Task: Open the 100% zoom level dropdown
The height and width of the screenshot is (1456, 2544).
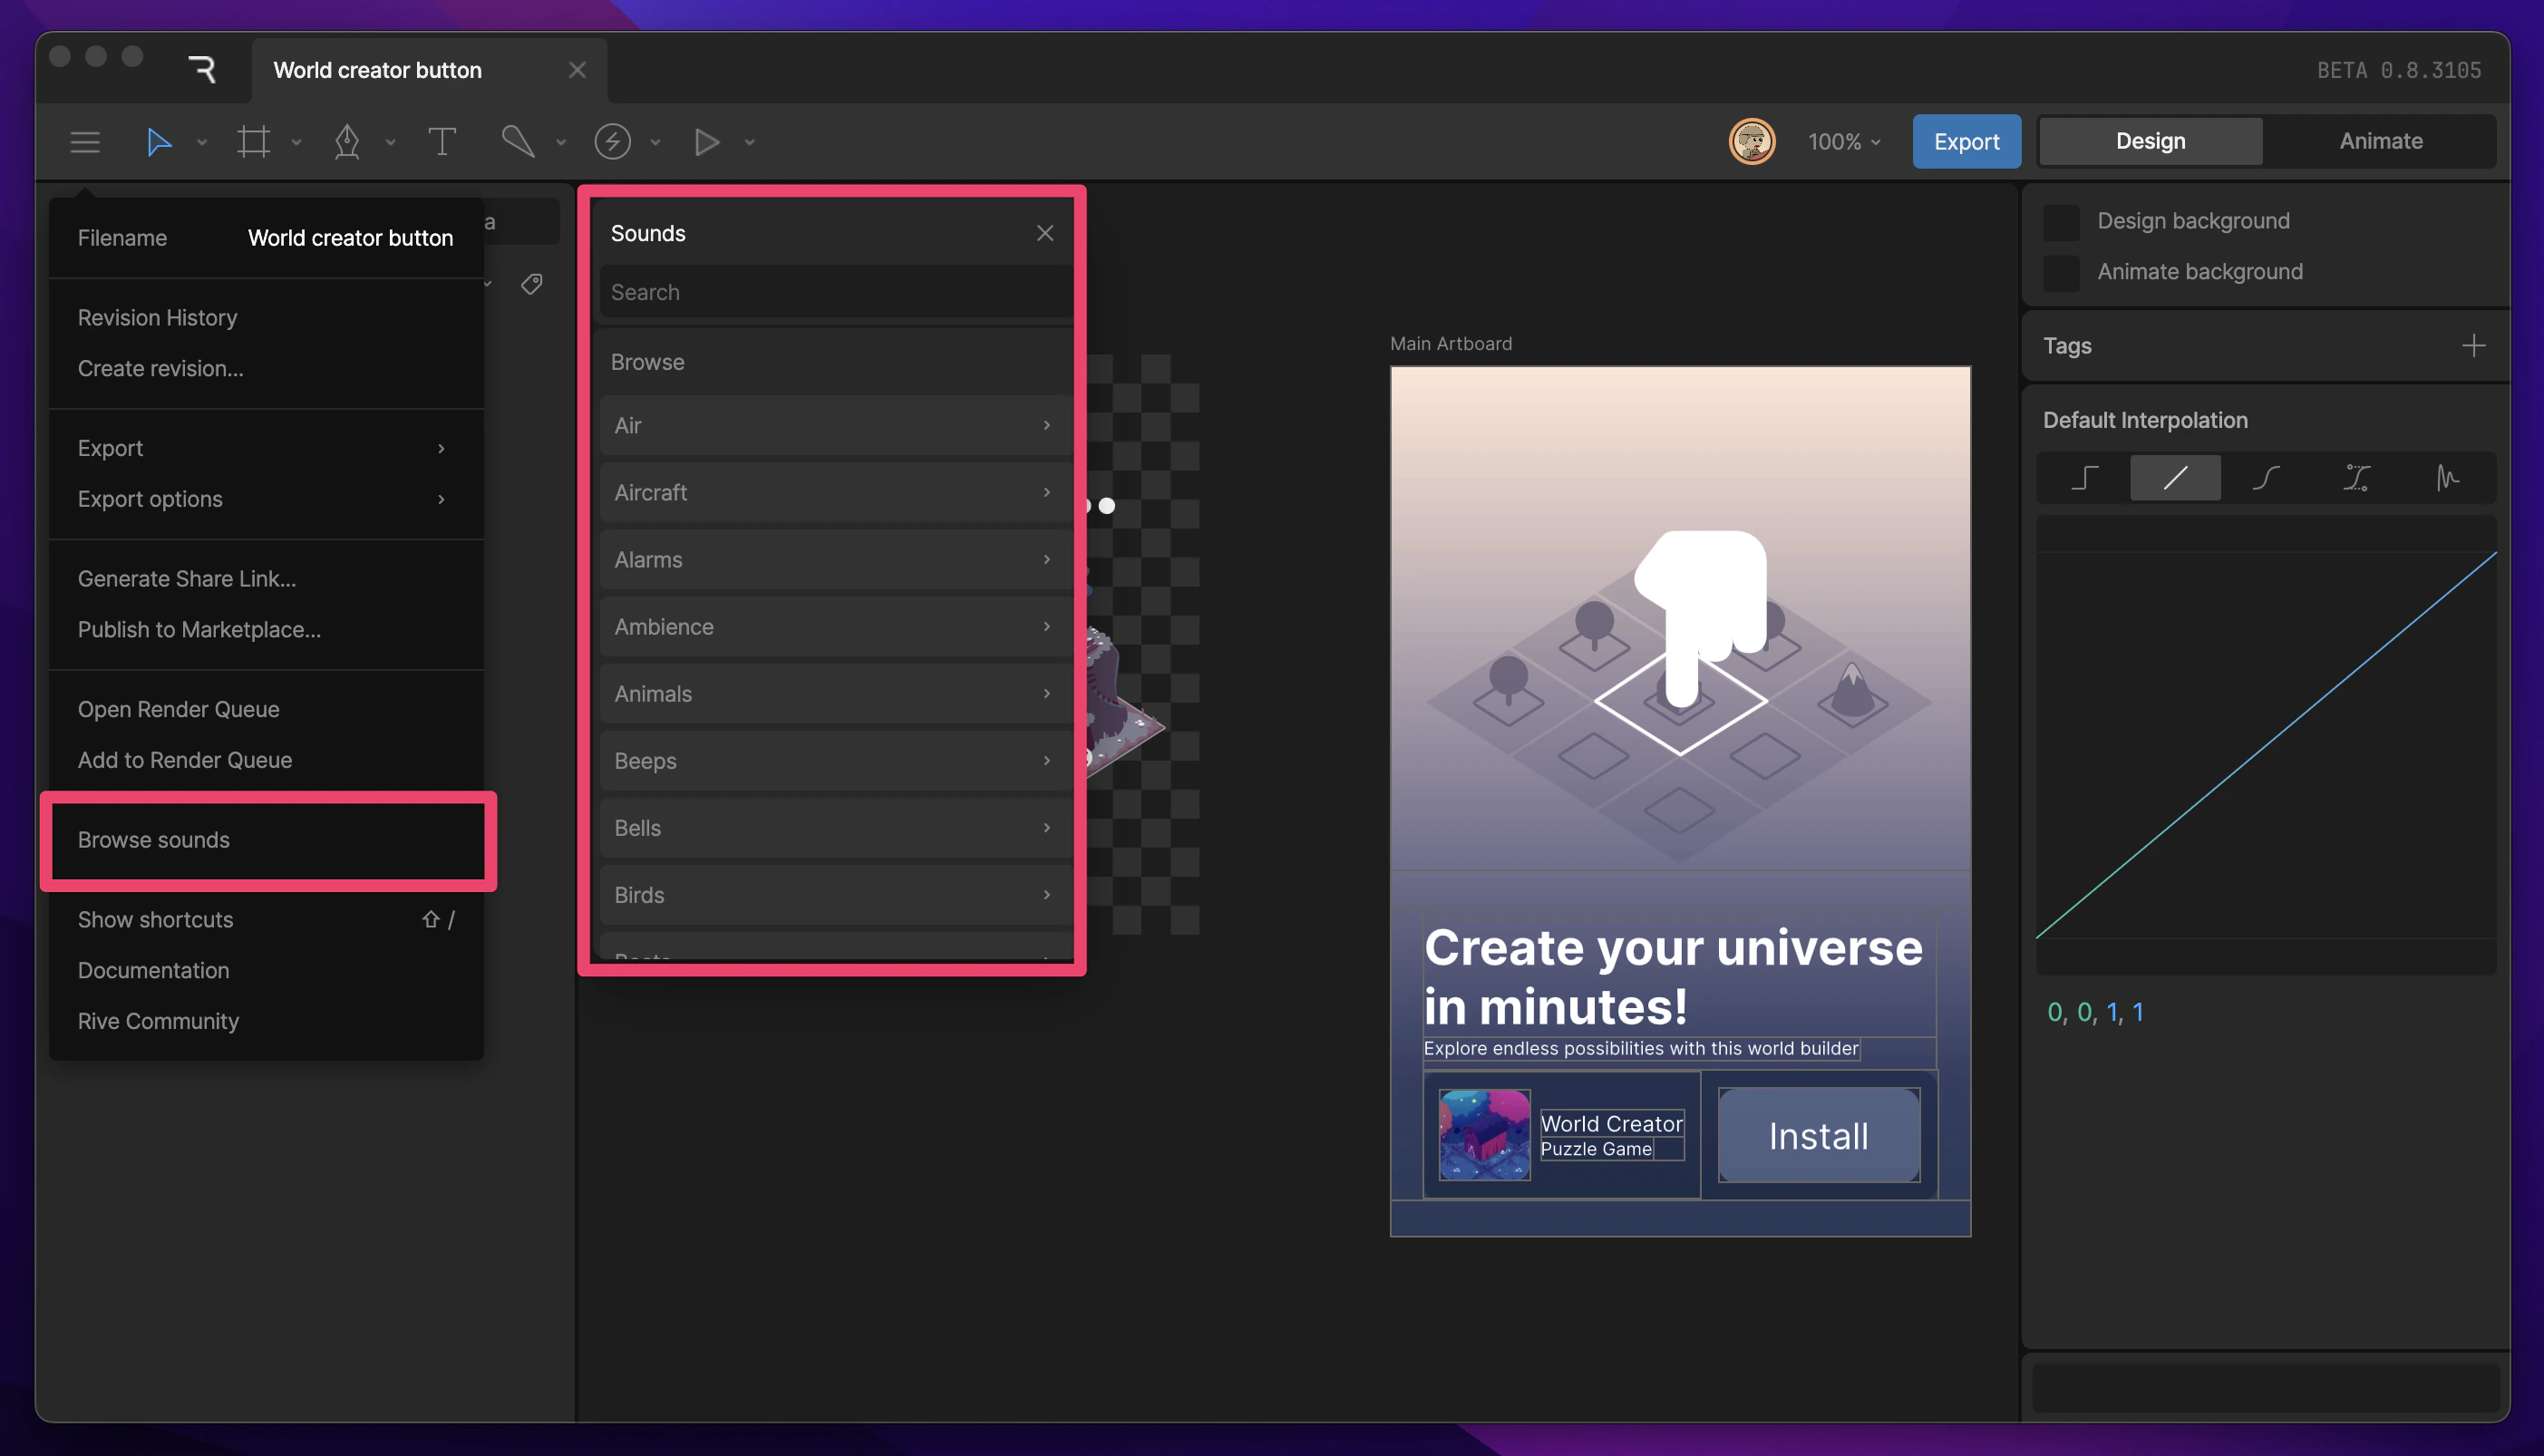Action: [1843, 141]
